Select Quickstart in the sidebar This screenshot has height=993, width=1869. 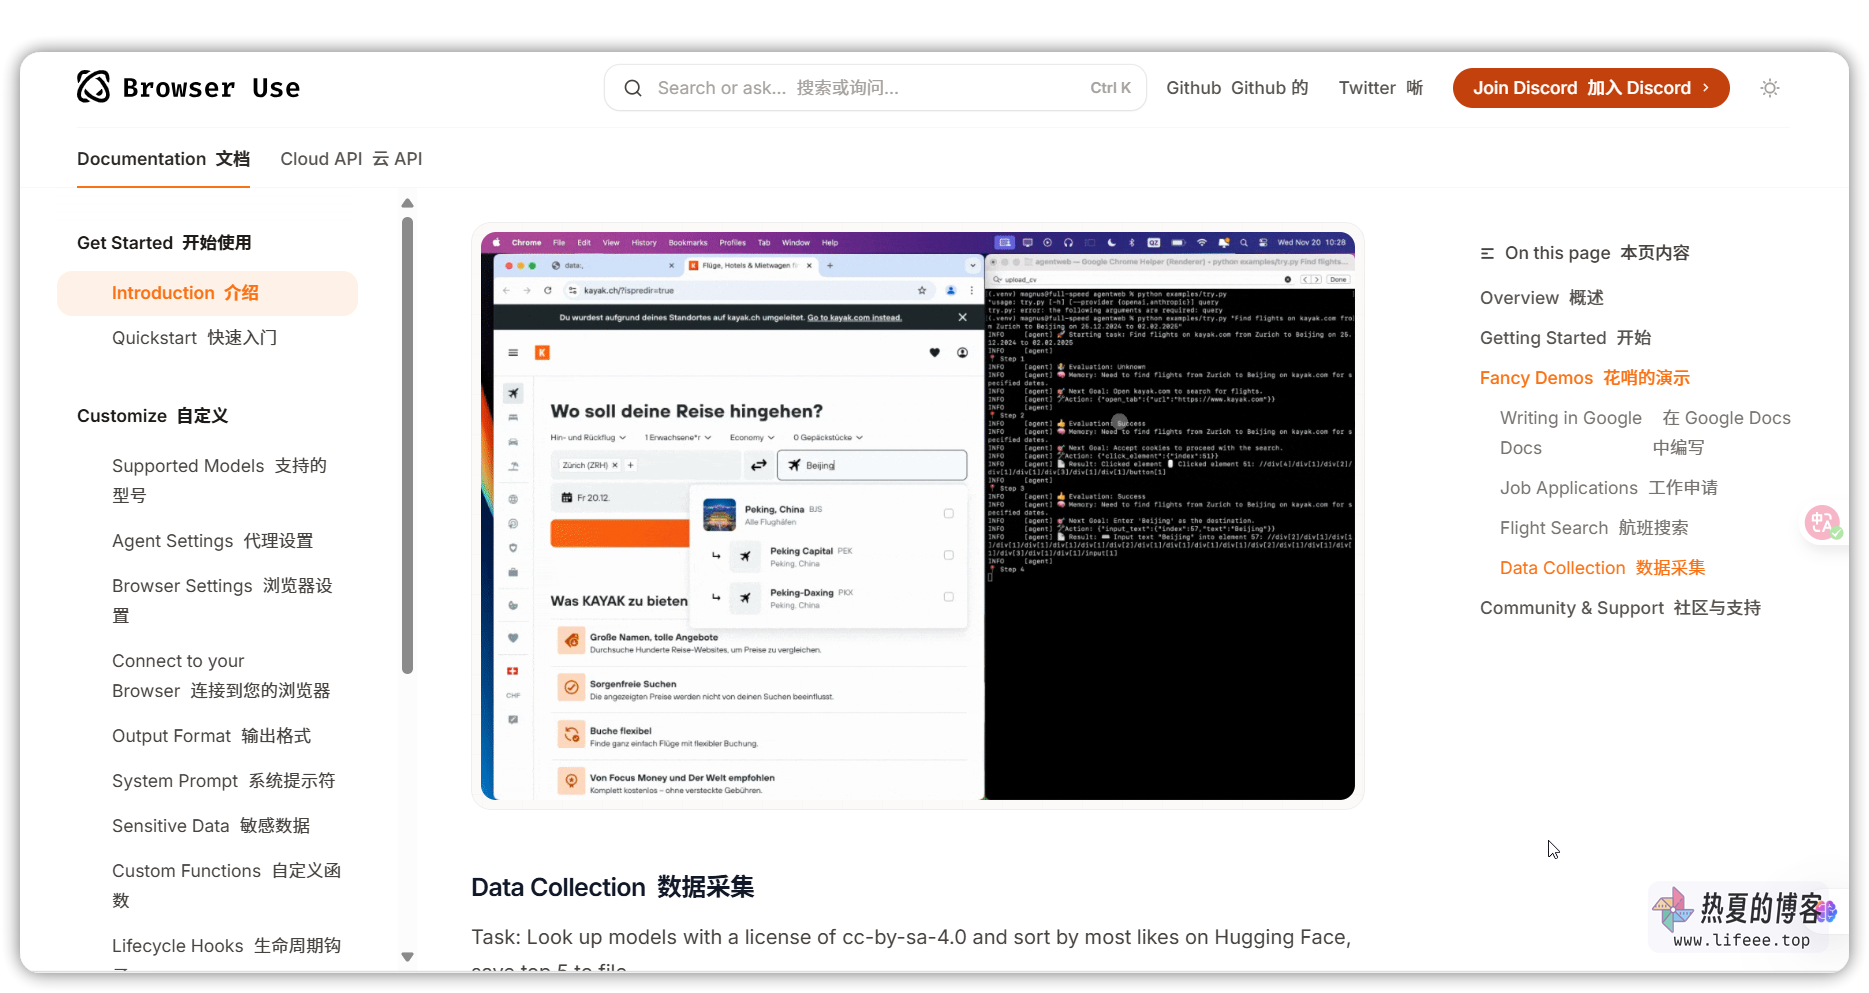[x=194, y=338]
